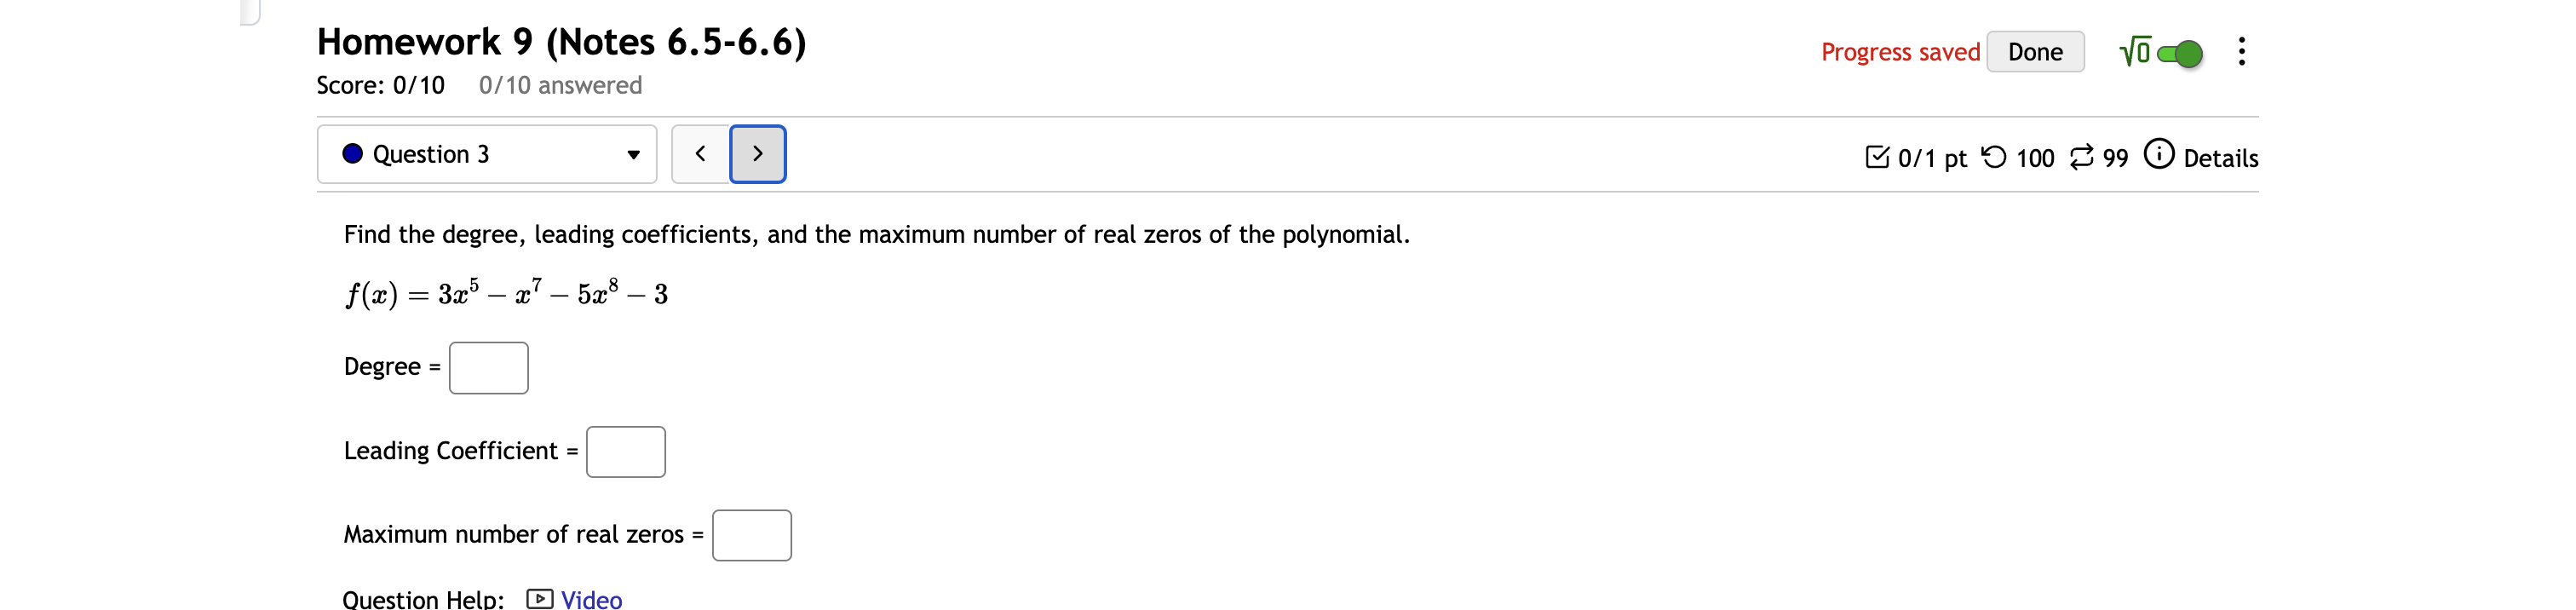
Task: Go back using the left chevron arrow
Action: click(x=699, y=153)
